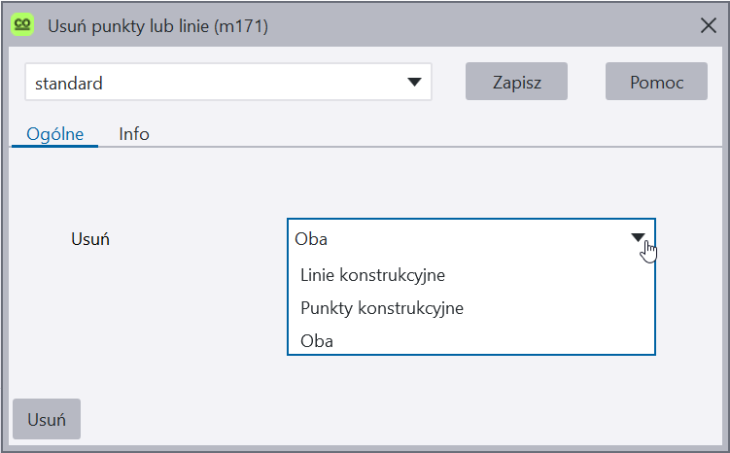Click the green app icon in title bar

click(x=22, y=26)
